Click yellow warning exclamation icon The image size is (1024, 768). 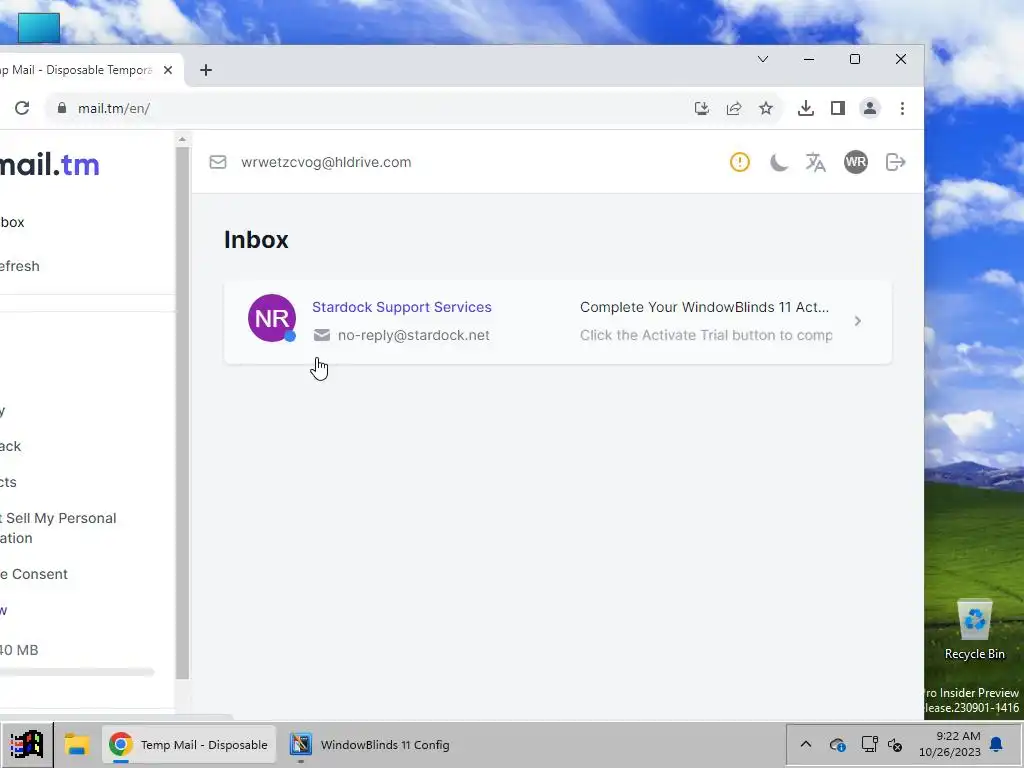(x=739, y=162)
